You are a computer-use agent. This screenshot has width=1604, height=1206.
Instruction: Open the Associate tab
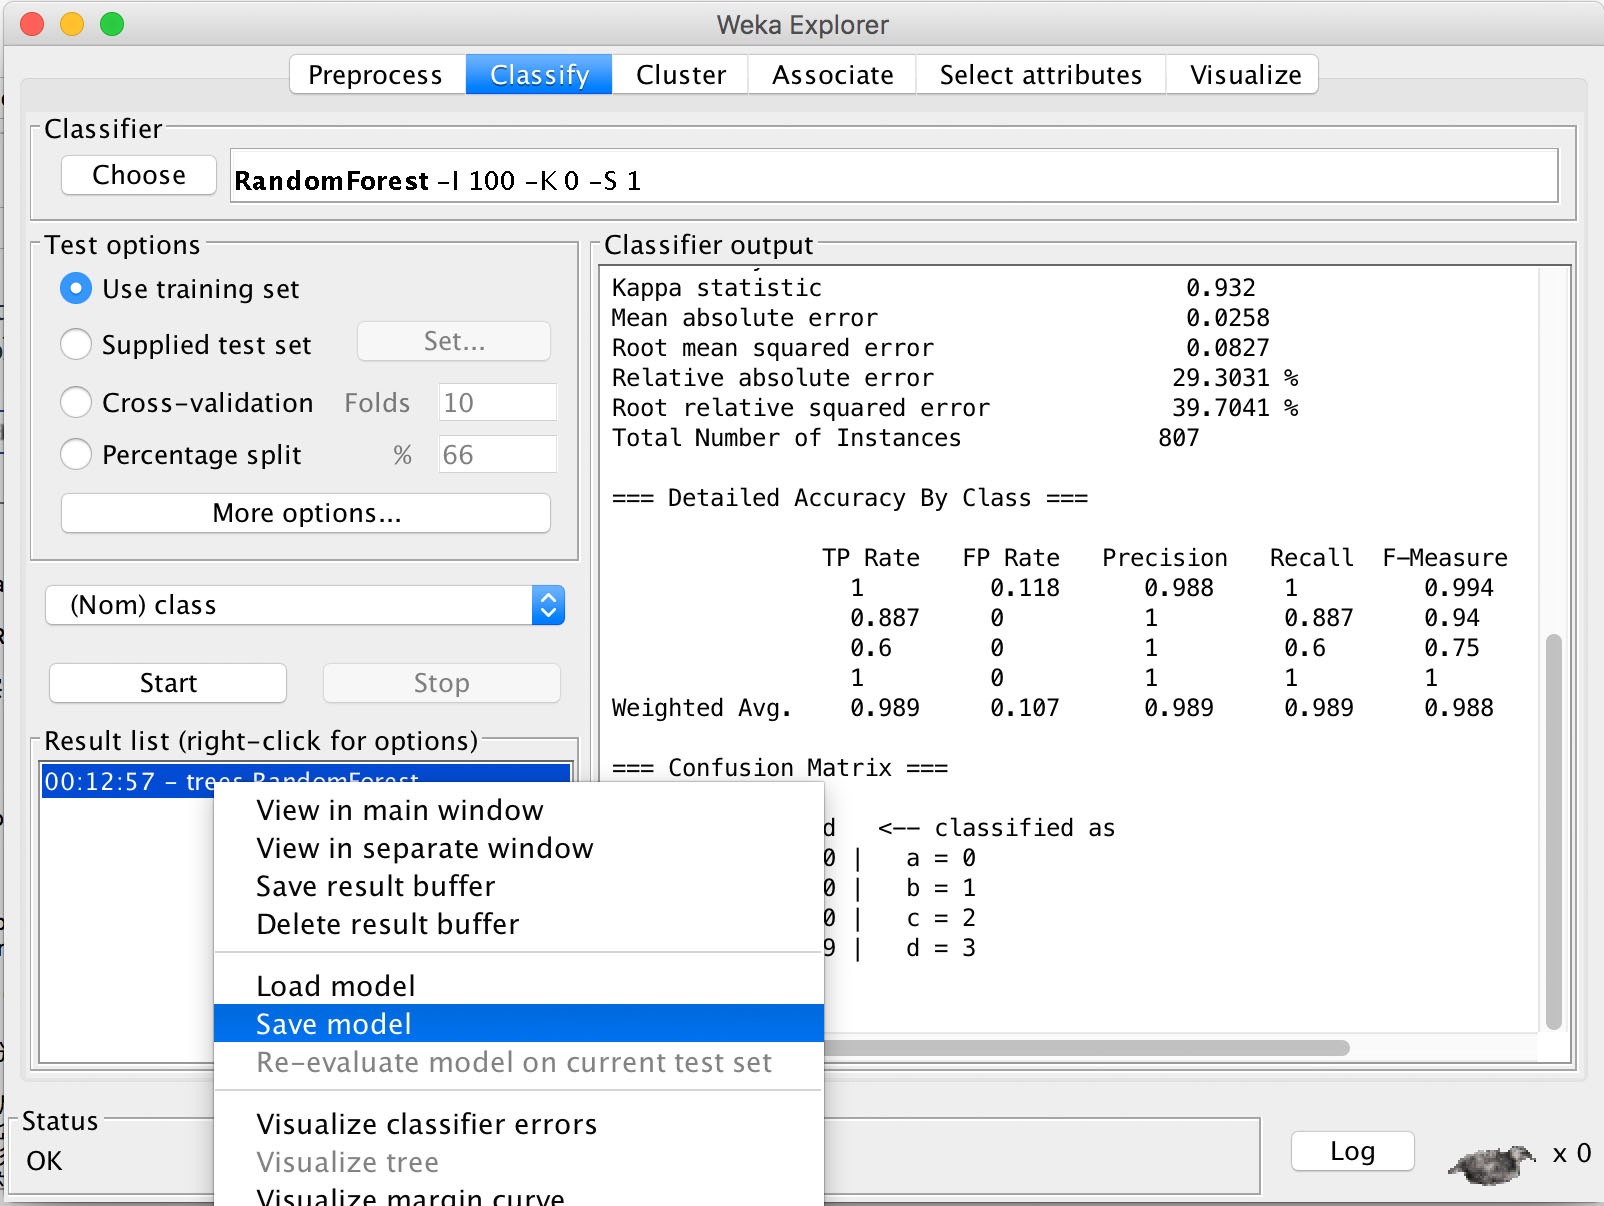[832, 75]
